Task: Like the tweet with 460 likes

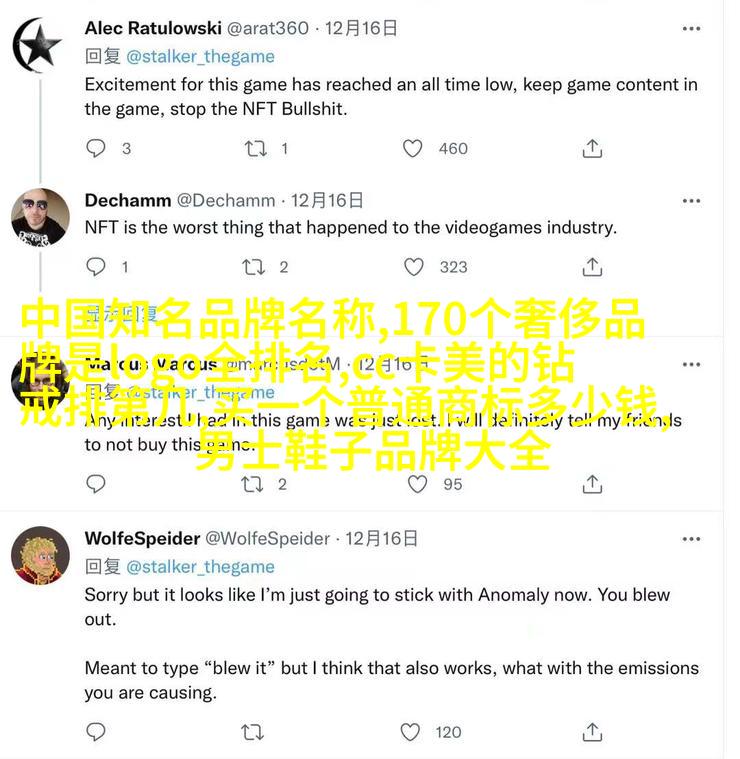Action: [412, 148]
